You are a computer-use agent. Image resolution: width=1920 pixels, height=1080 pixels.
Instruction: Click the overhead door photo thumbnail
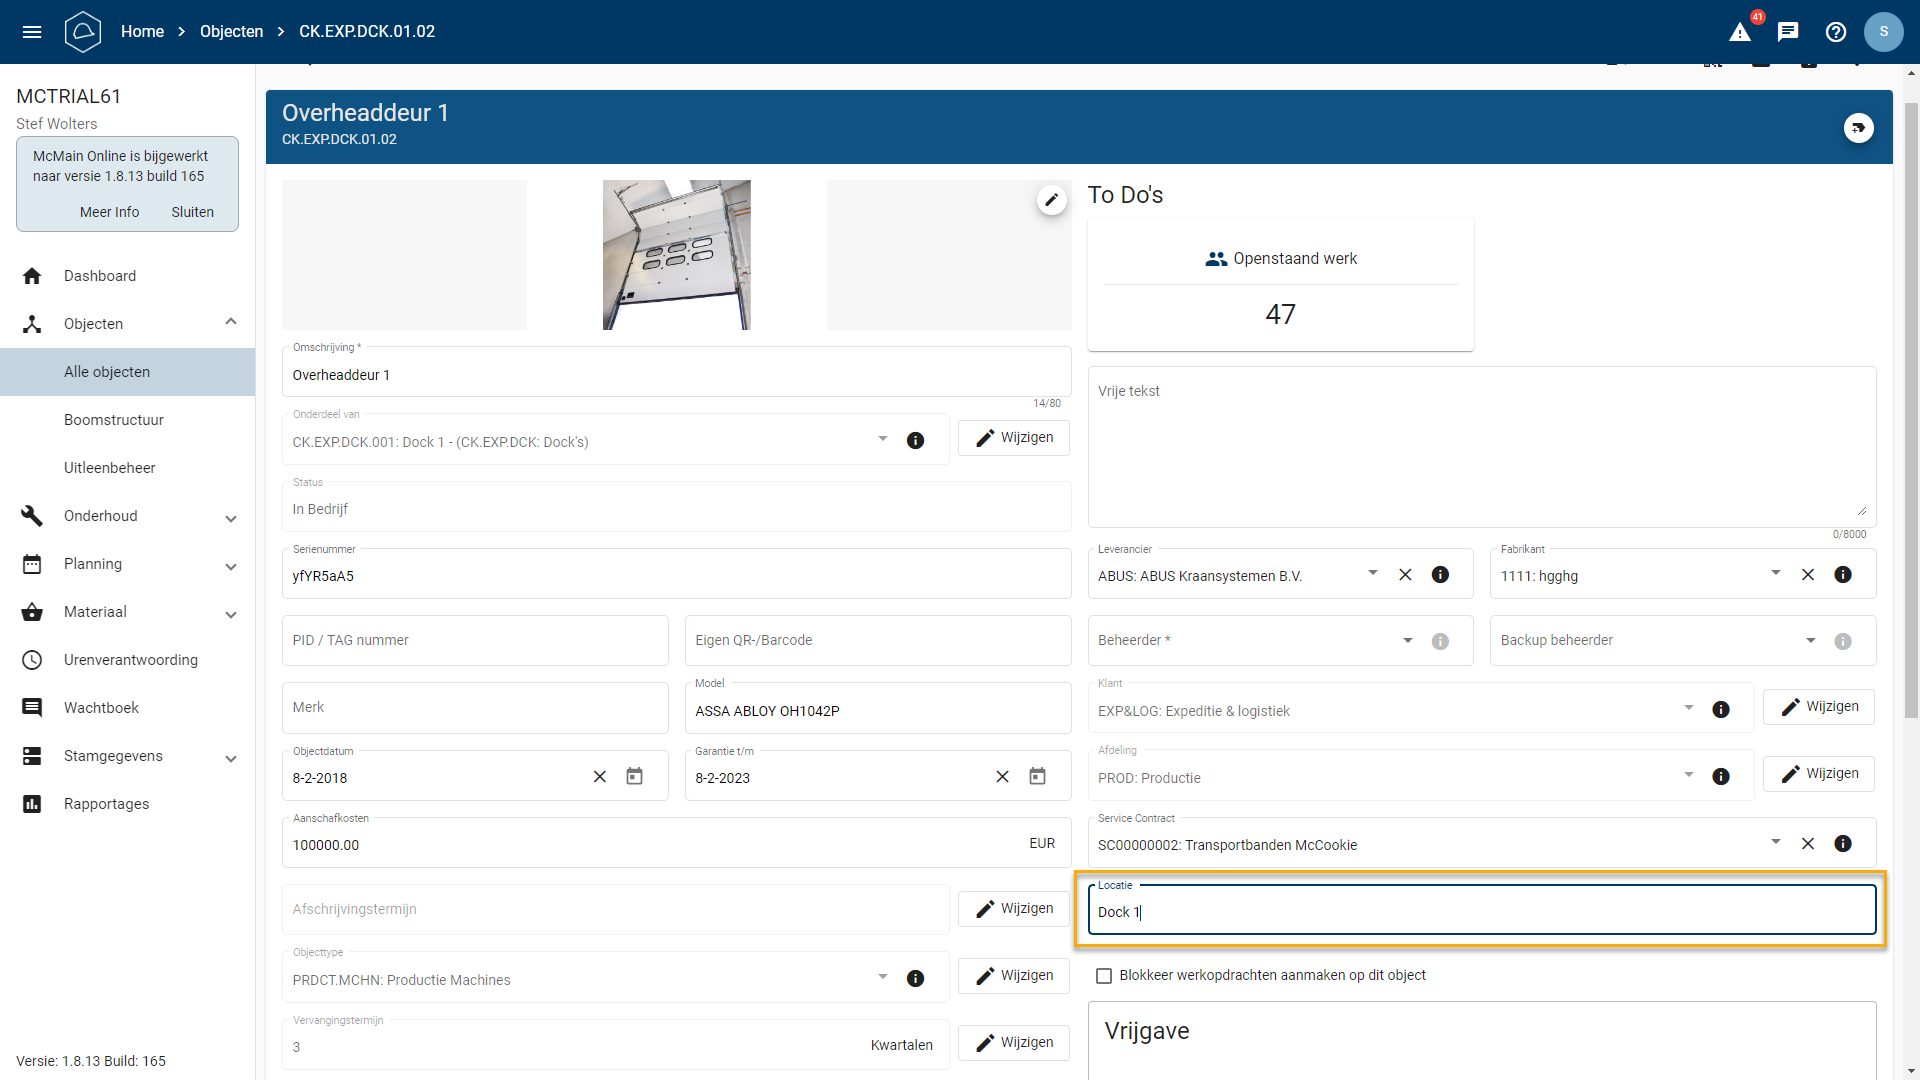(x=676, y=255)
